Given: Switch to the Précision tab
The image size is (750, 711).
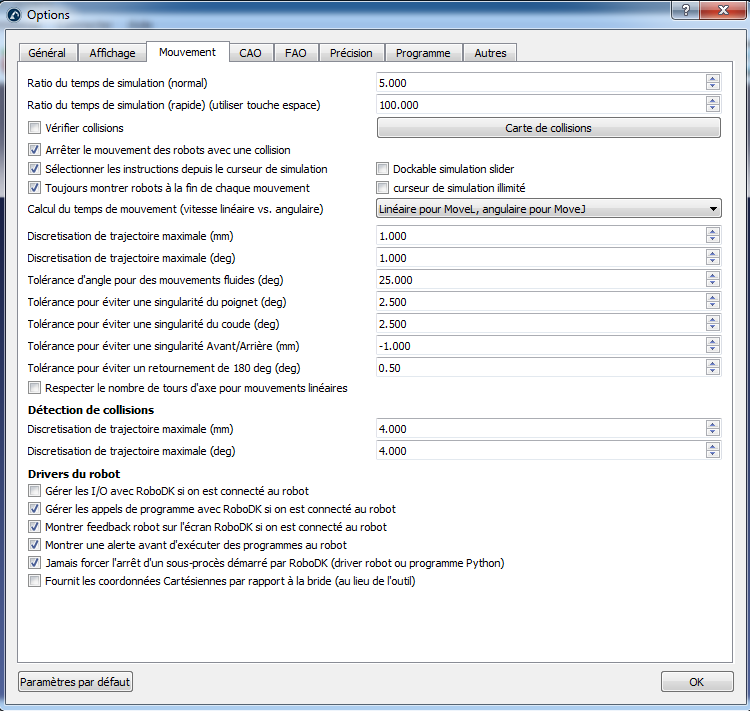Looking at the screenshot, I should coord(351,53).
